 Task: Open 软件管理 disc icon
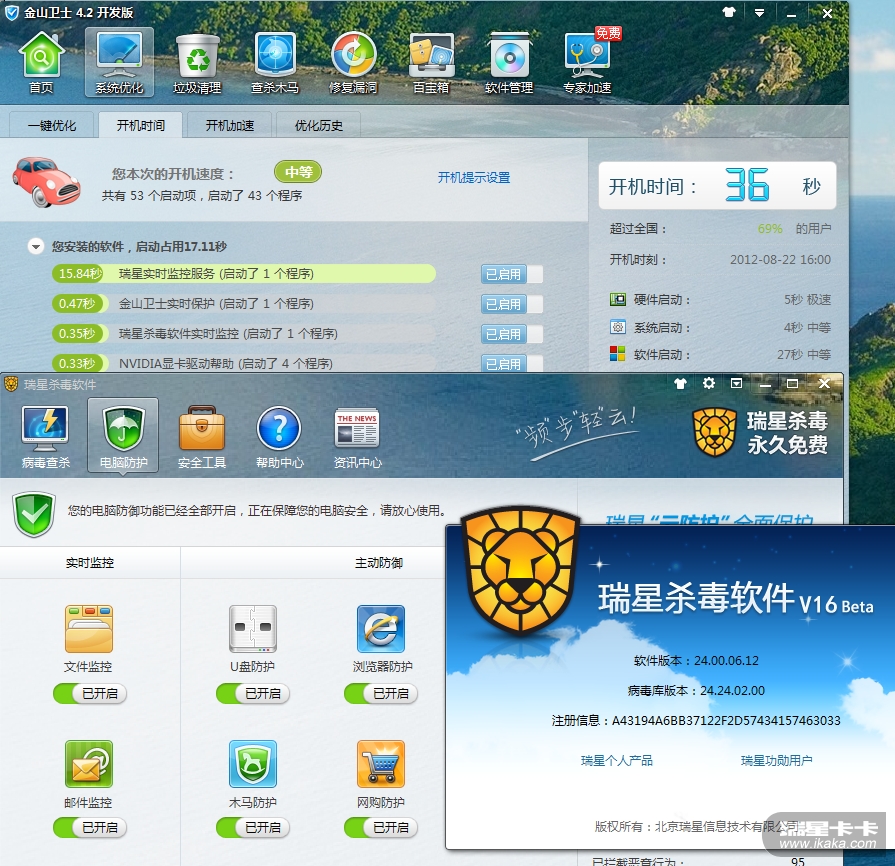(509, 62)
